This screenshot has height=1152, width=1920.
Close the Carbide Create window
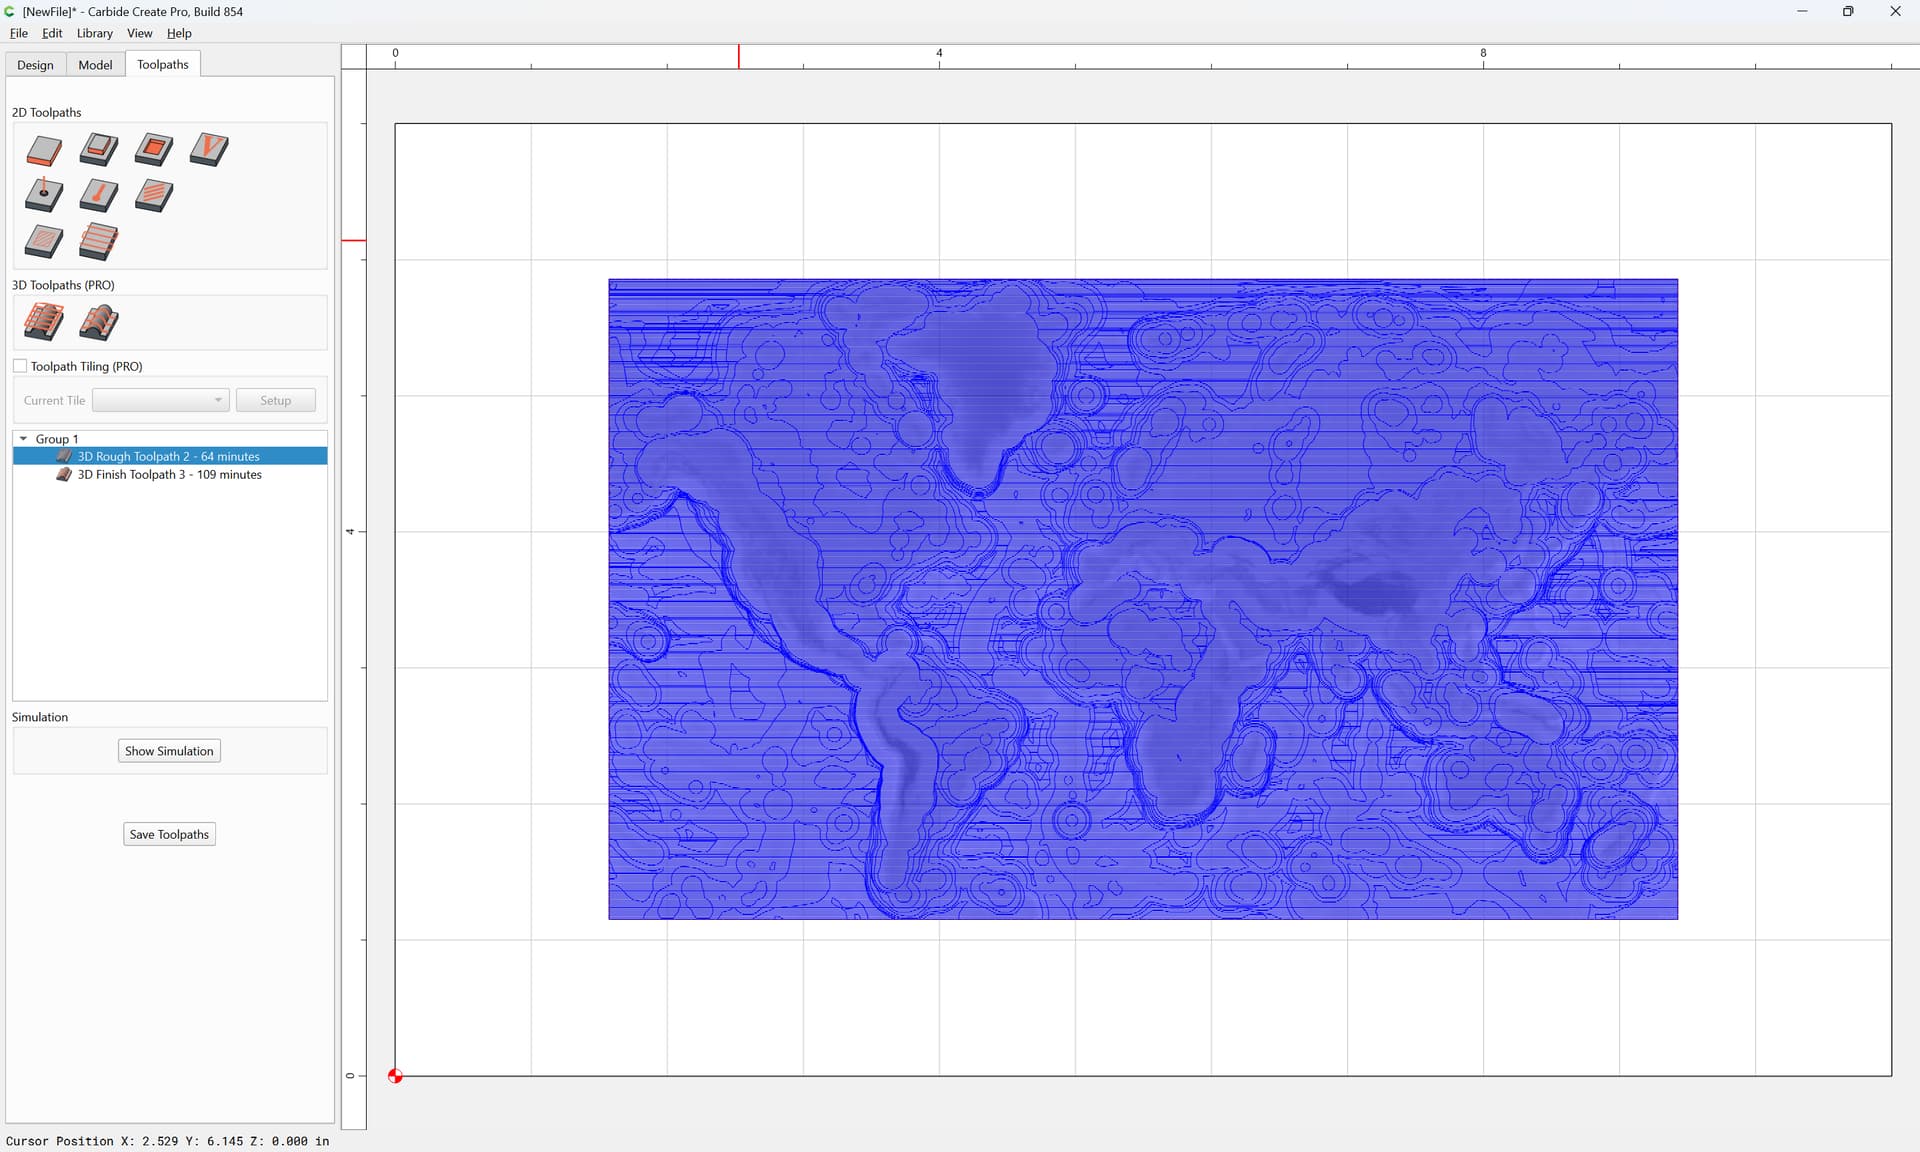click(1895, 11)
